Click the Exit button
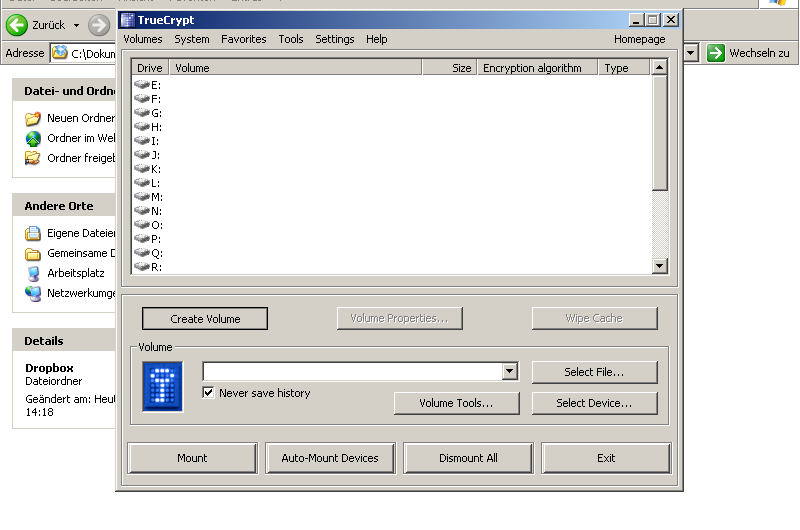800x530 pixels. pos(606,458)
